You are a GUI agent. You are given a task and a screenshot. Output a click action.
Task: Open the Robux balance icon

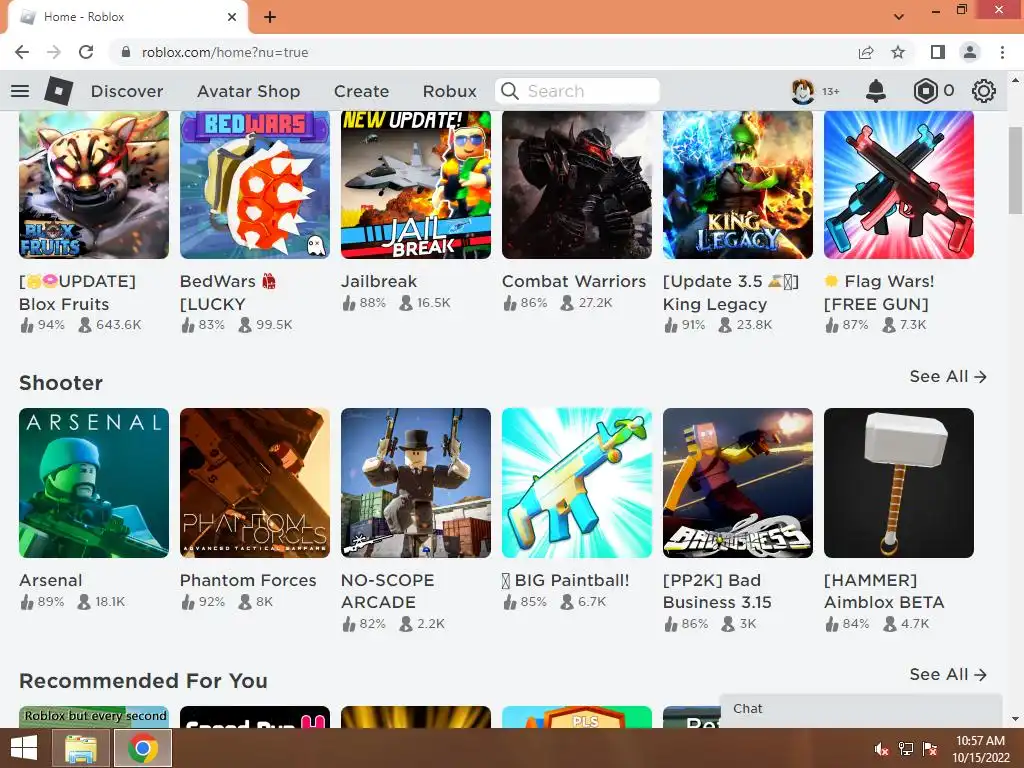(x=925, y=91)
